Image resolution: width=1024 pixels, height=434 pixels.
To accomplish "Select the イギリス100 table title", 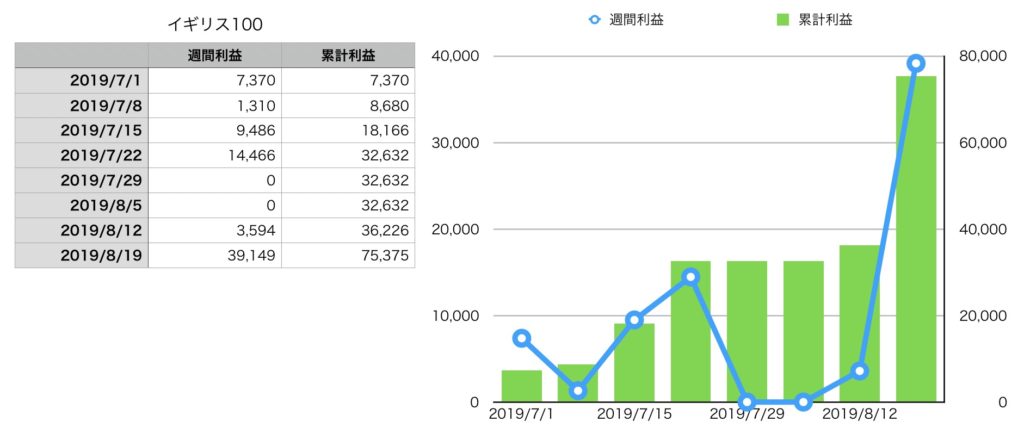I will coord(215,25).
